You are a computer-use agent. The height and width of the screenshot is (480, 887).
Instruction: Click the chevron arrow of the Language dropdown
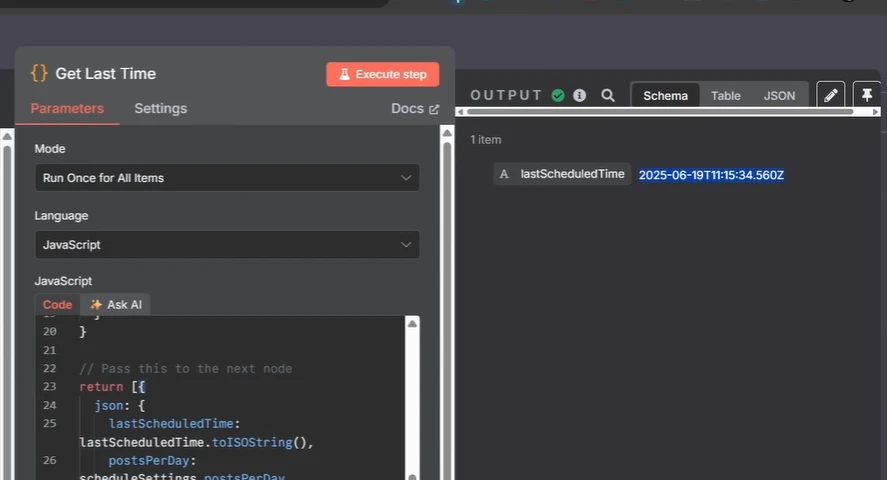(406, 245)
